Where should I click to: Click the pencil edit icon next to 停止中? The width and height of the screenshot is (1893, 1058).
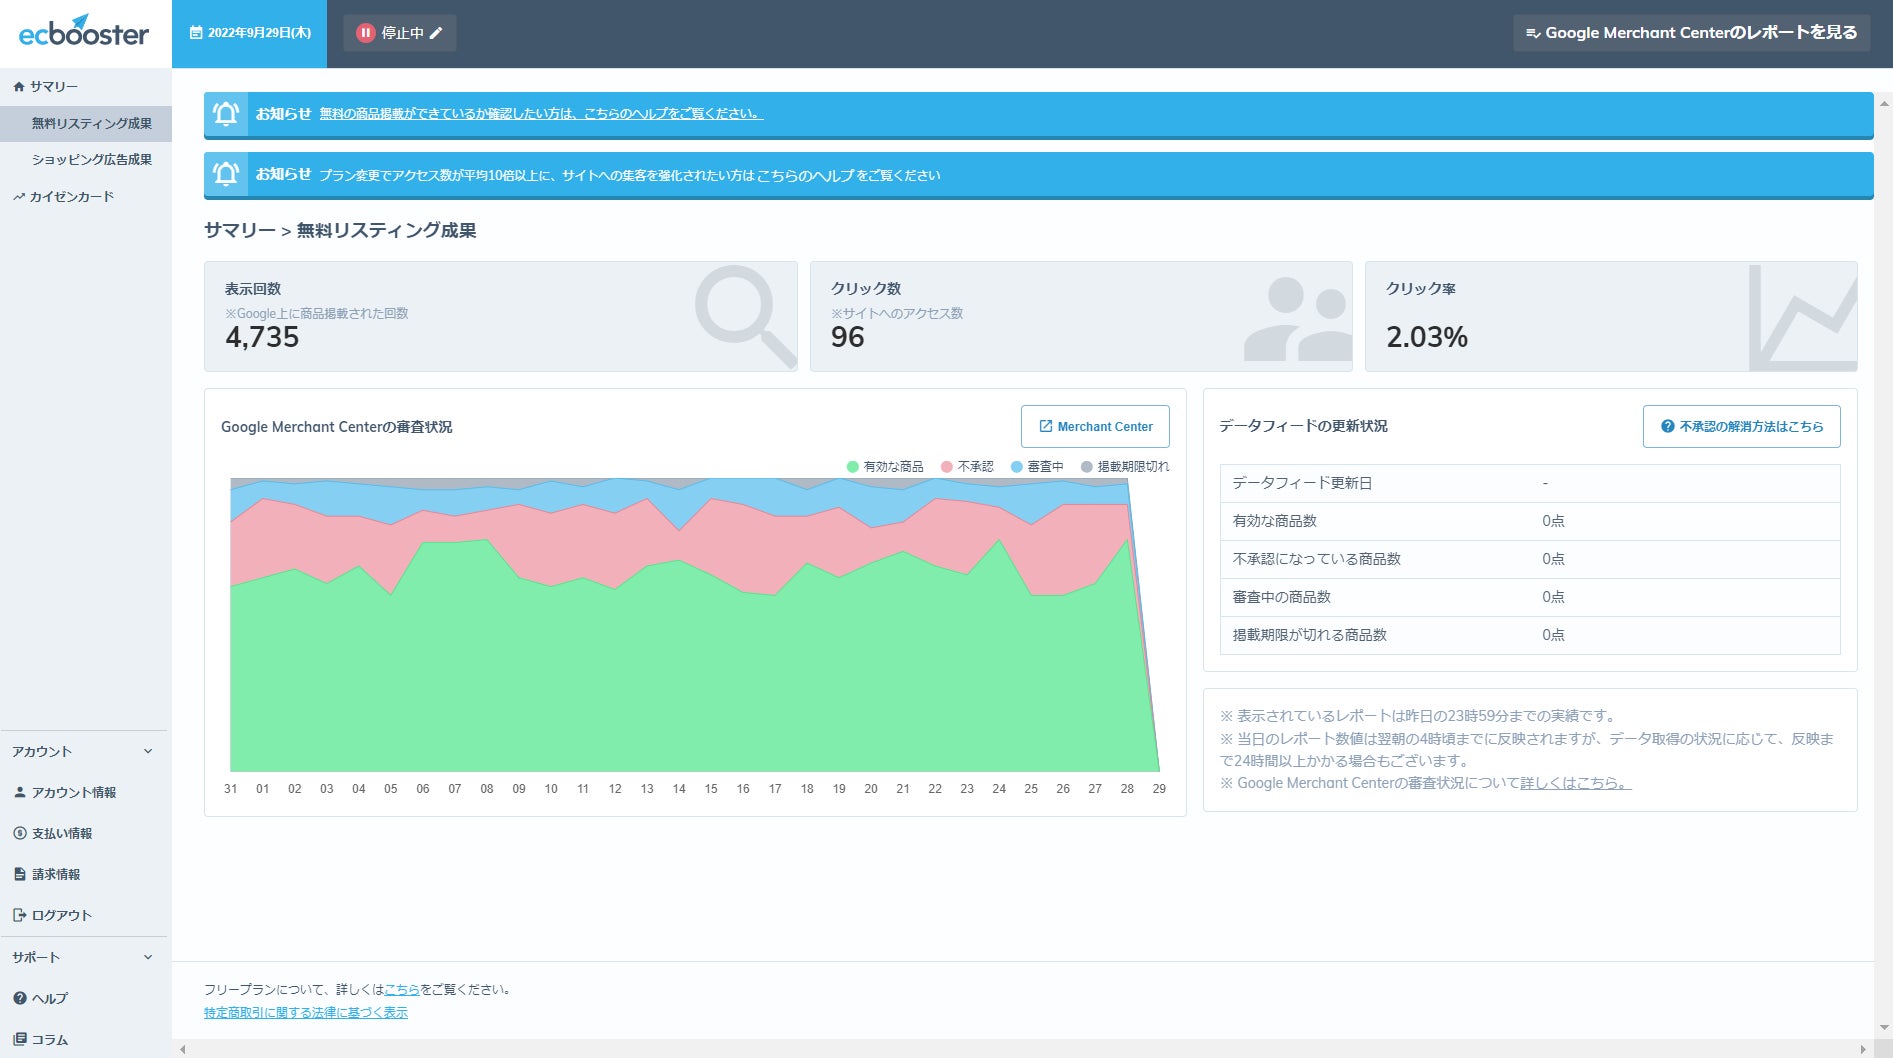pyautogui.click(x=436, y=33)
